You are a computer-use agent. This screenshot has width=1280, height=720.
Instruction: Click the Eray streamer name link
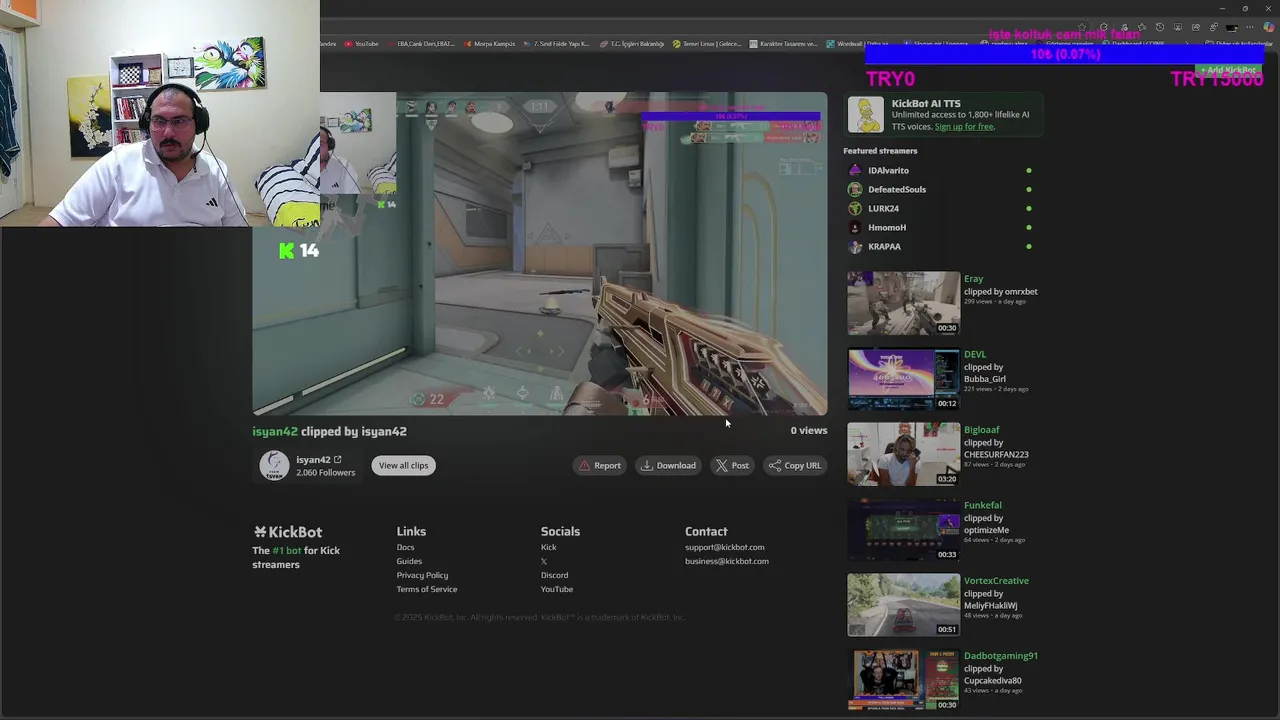[973, 279]
